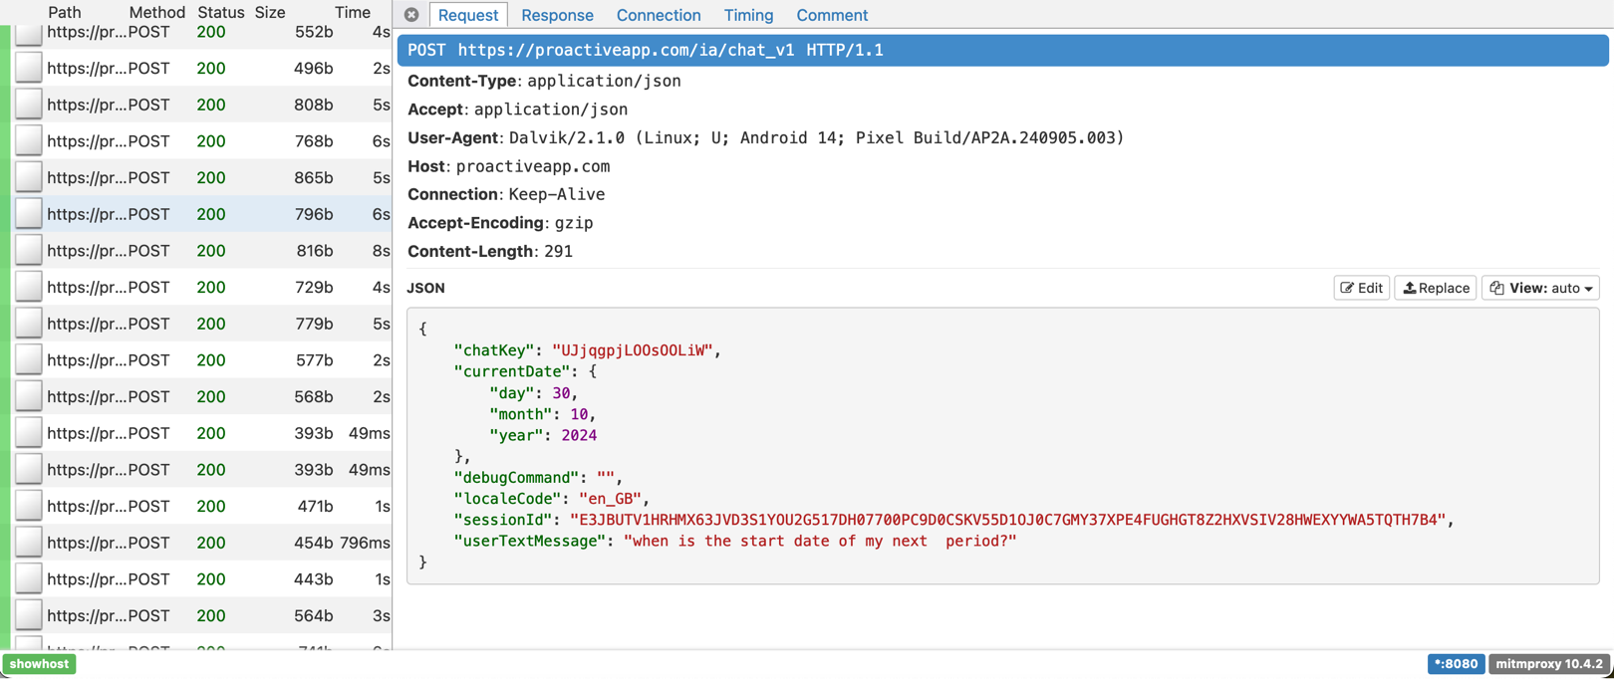The width and height of the screenshot is (1619, 681).
Task: Open the View: auto dropdown
Action: click(x=1540, y=288)
